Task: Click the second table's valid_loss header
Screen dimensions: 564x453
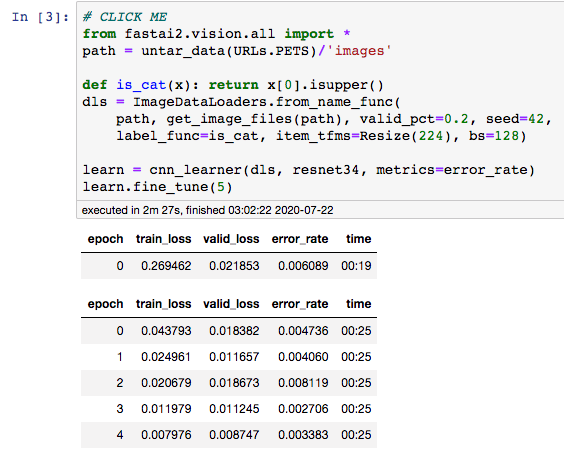Action: [x=231, y=304]
